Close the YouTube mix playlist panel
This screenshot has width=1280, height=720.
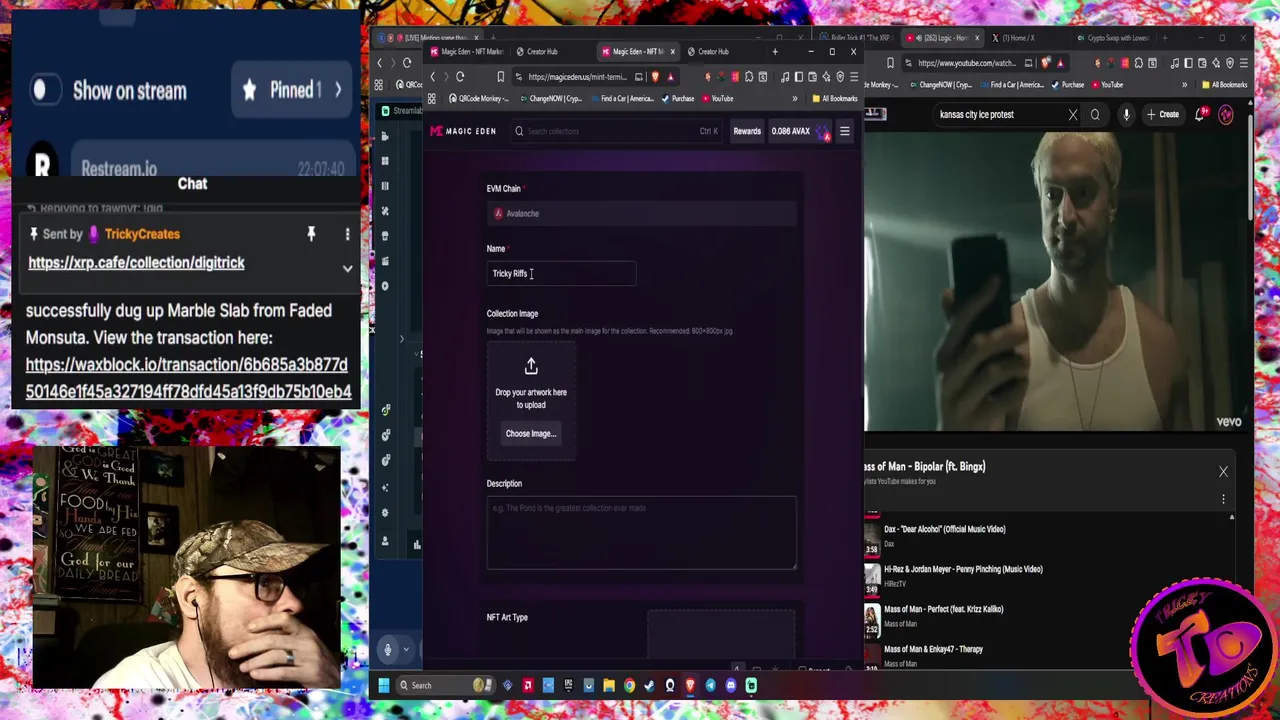1223,471
